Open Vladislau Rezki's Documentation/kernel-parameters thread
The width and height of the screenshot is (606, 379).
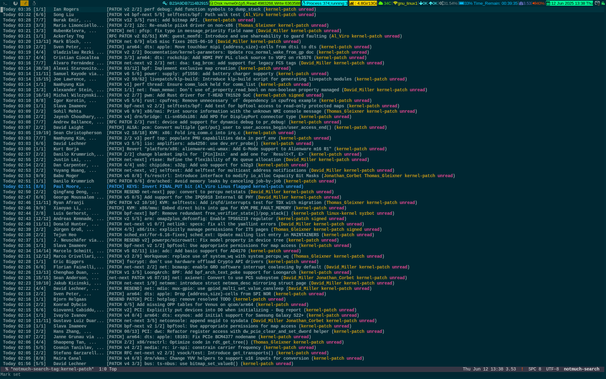pyautogui.click(x=187, y=52)
